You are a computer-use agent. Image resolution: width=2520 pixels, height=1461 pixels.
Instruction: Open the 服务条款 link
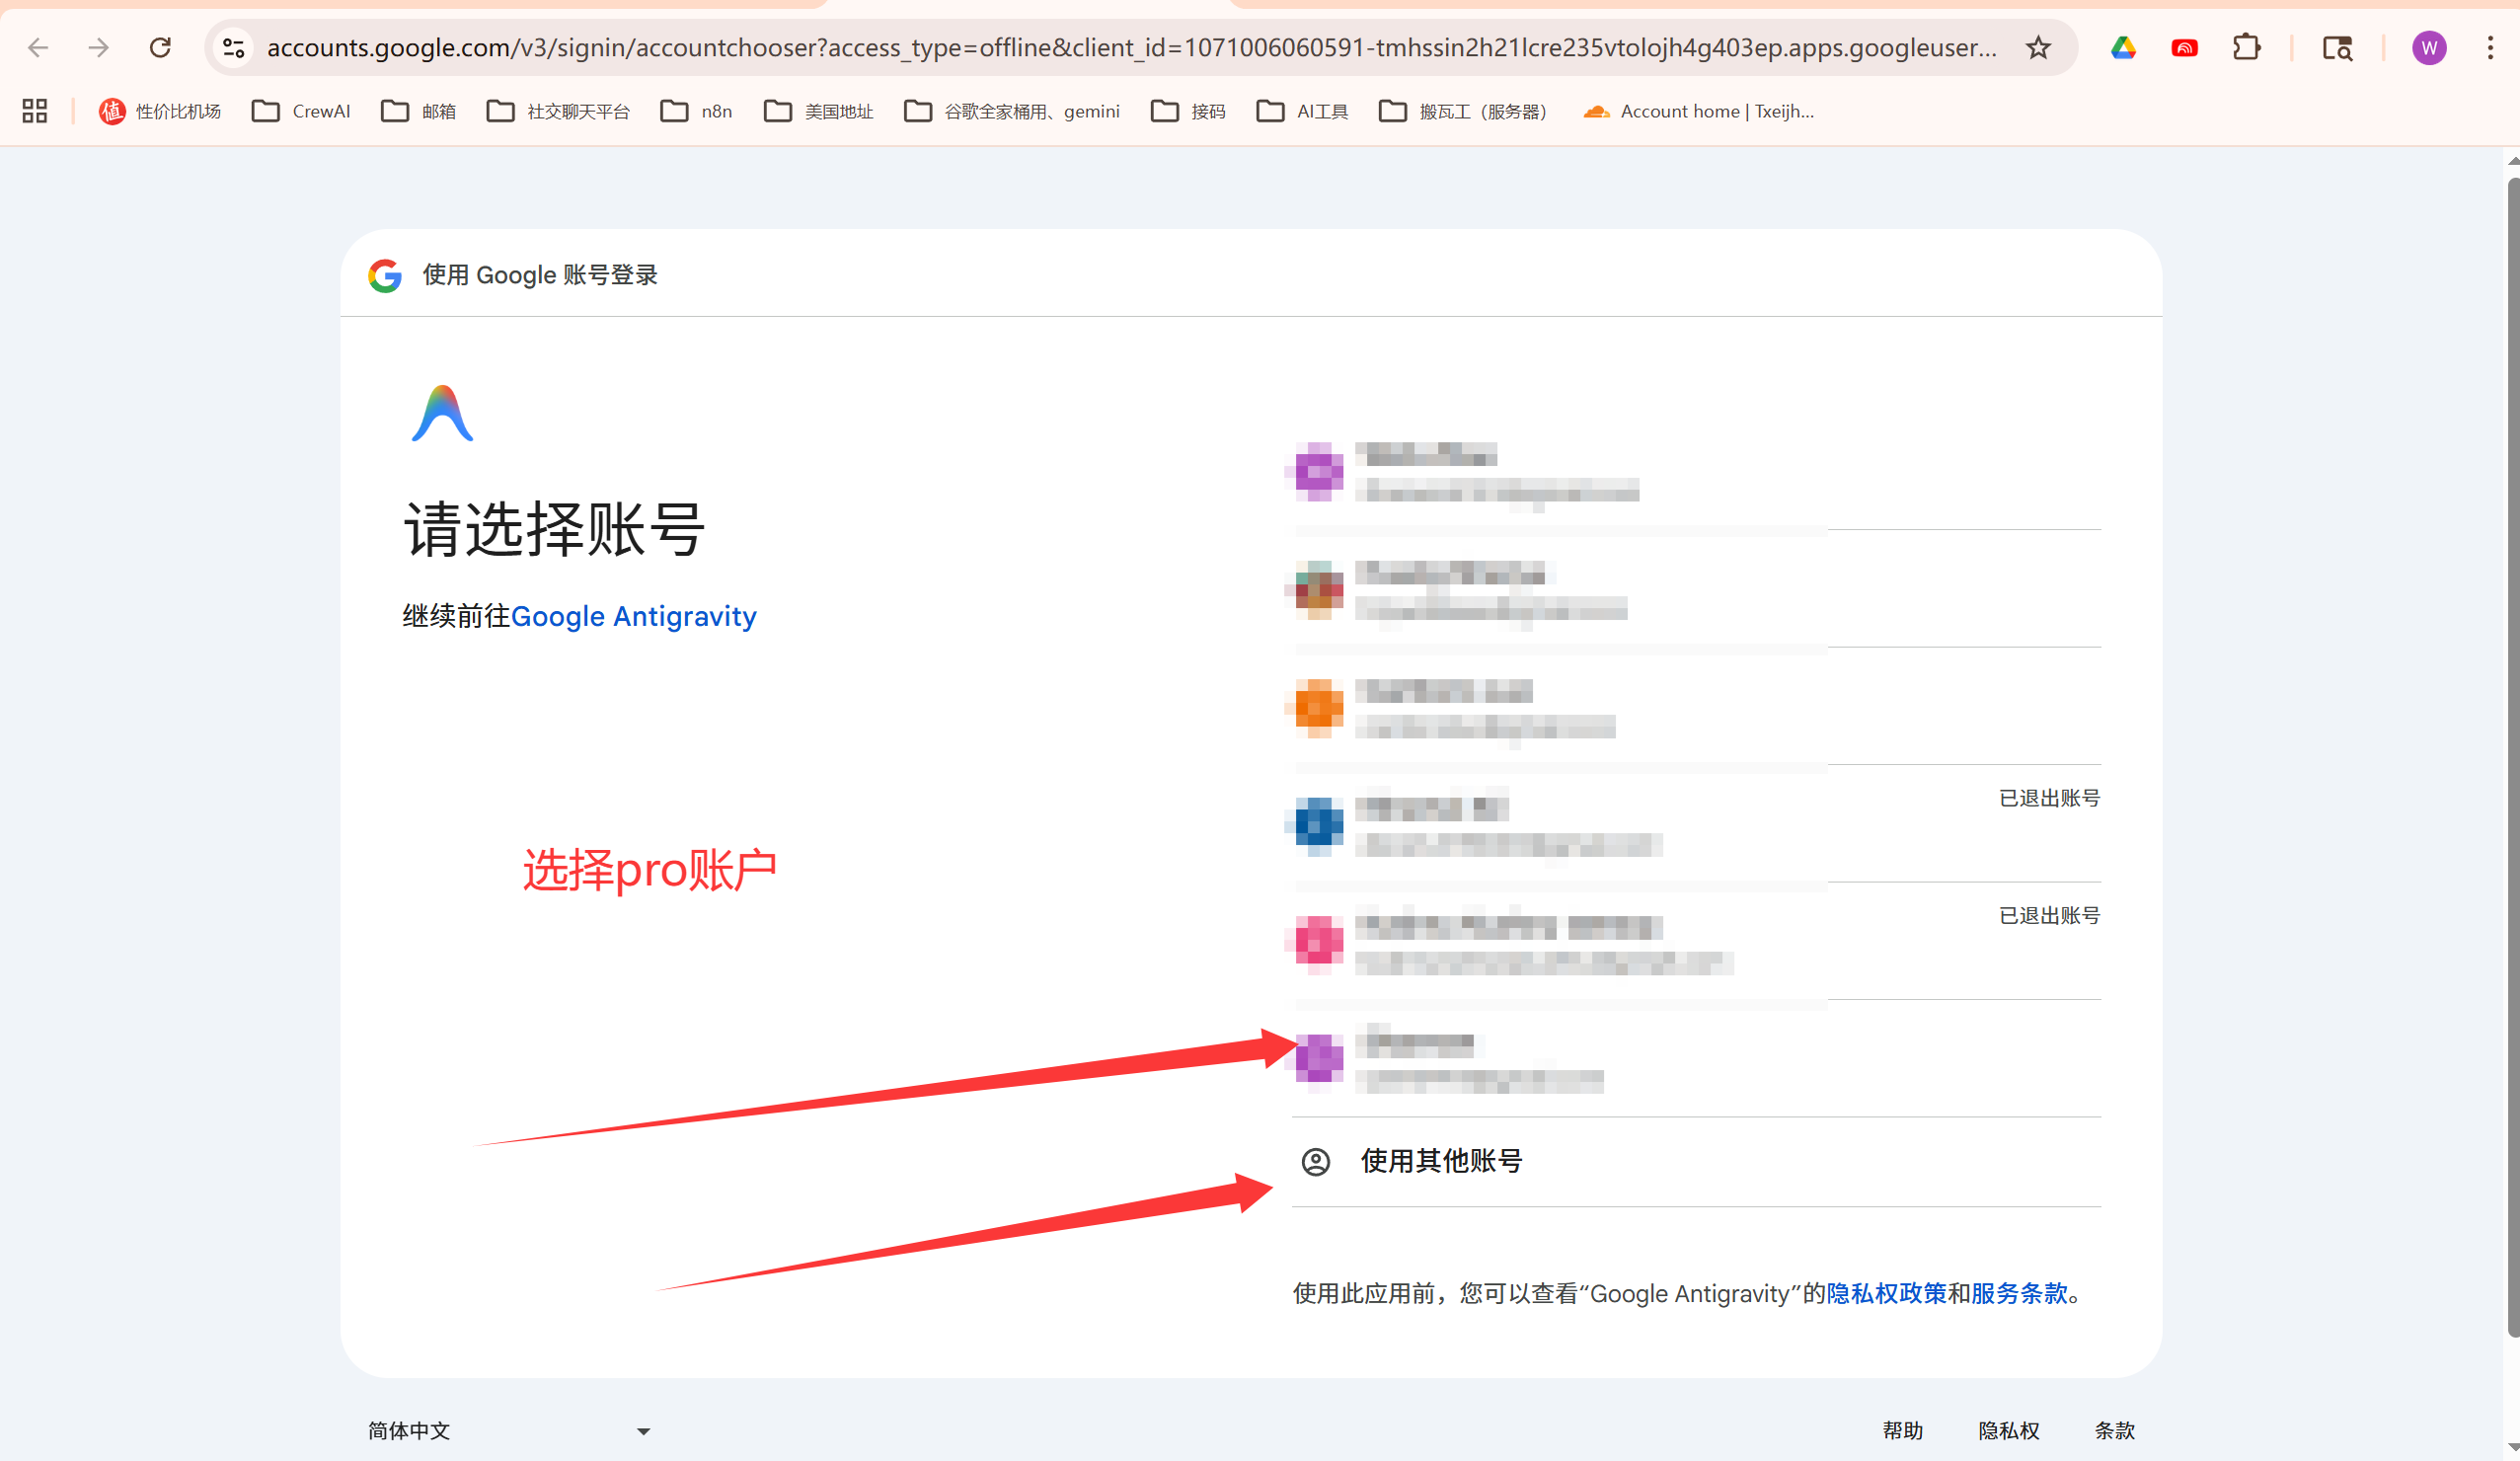click(x=2018, y=1293)
